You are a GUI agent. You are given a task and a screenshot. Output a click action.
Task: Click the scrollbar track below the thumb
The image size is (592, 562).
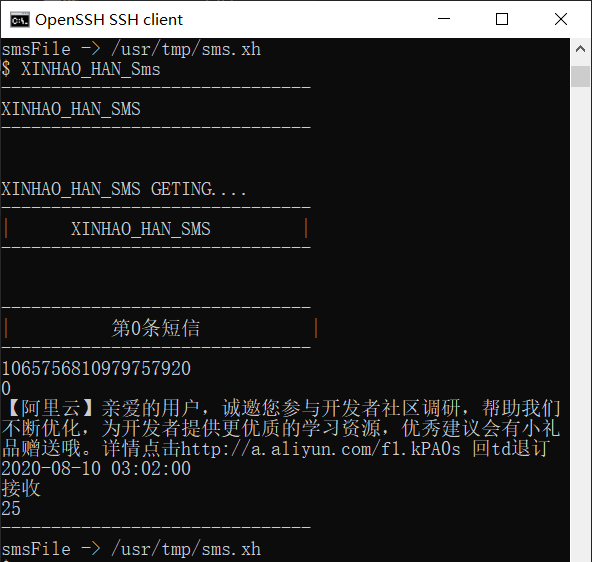pyautogui.click(x=580, y=325)
